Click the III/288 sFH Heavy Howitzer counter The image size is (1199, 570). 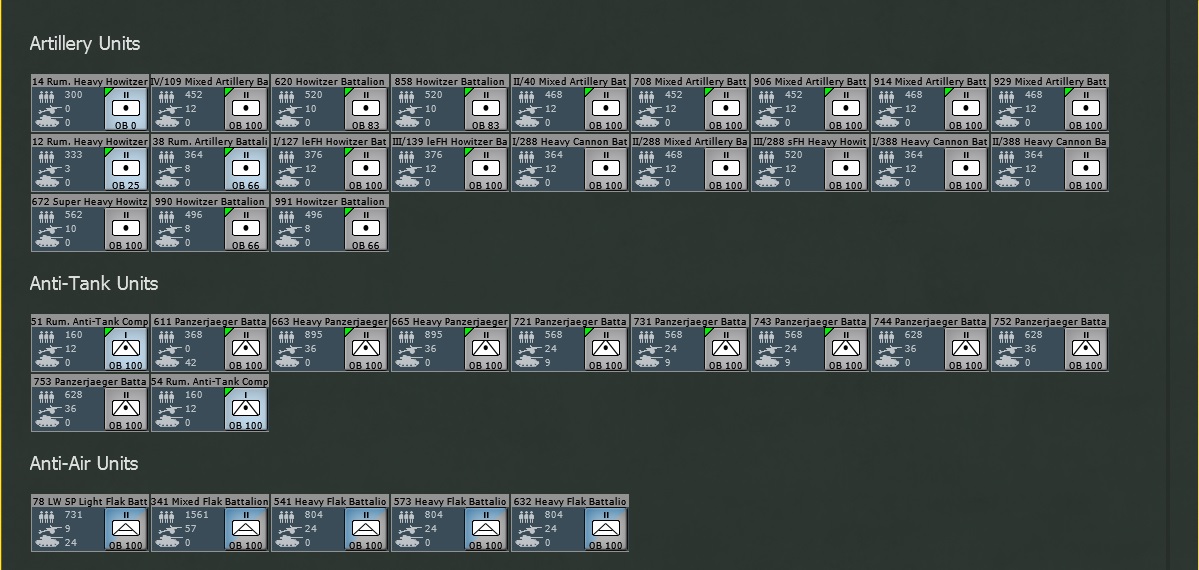(x=846, y=168)
